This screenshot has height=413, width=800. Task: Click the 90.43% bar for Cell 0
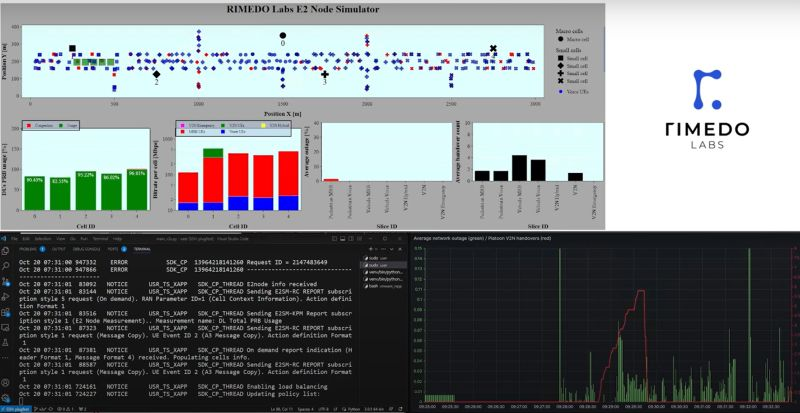[34, 193]
